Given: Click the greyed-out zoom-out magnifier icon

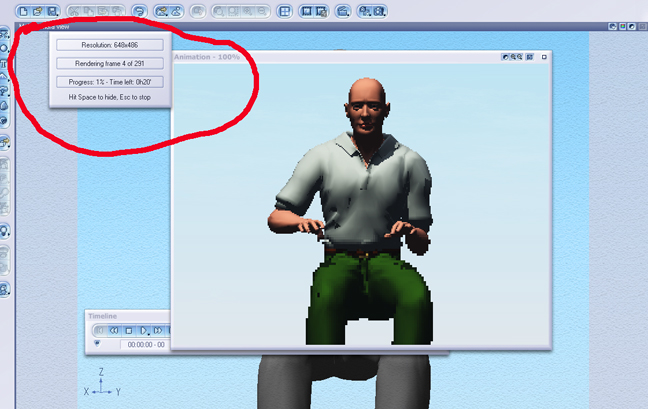Looking at the screenshot, I should pos(262,11).
